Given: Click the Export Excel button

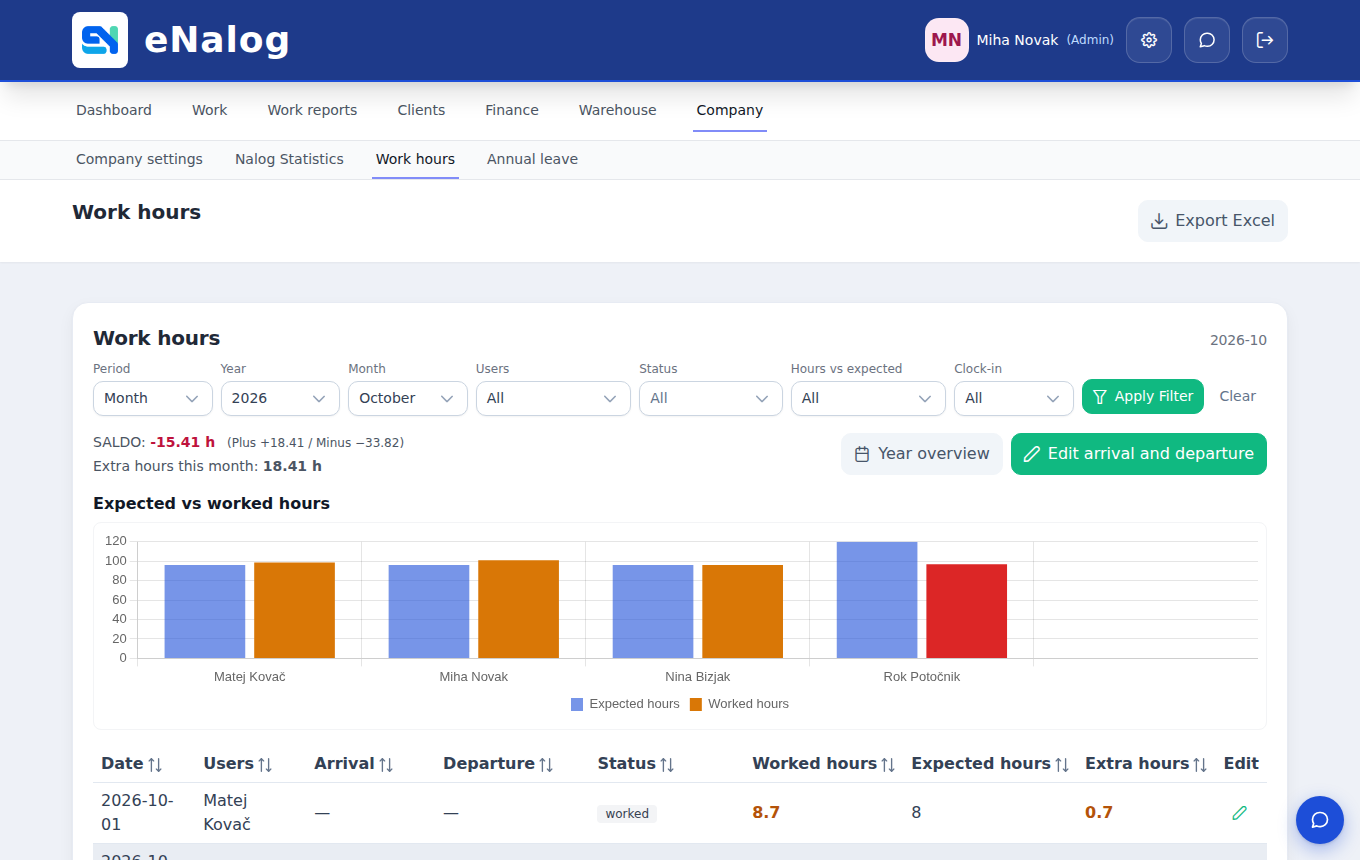Looking at the screenshot, I should (1213, 221).
